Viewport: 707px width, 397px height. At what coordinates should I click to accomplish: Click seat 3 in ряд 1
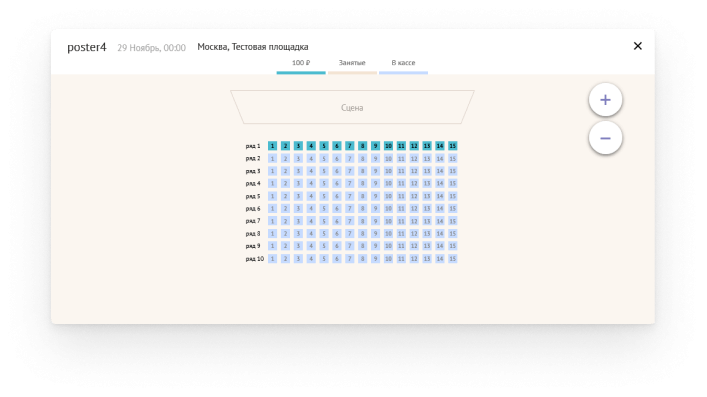click(298, 146)
